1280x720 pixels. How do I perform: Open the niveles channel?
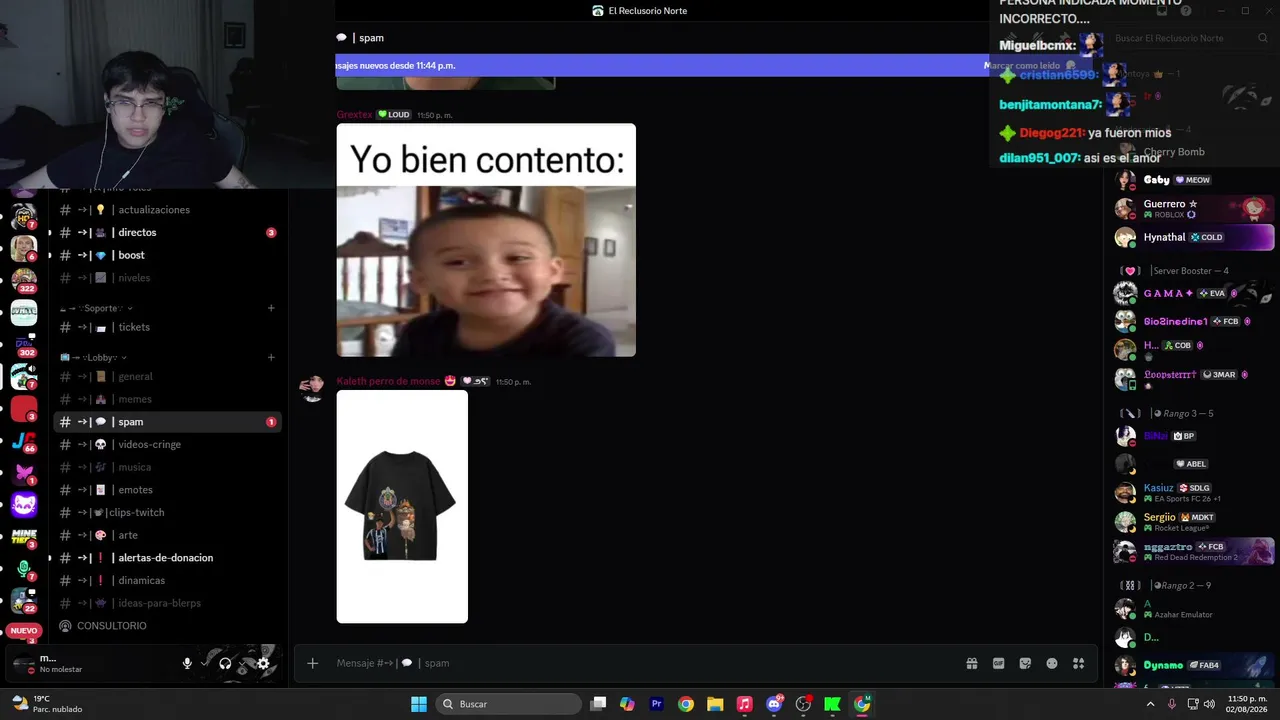(167, 278)
